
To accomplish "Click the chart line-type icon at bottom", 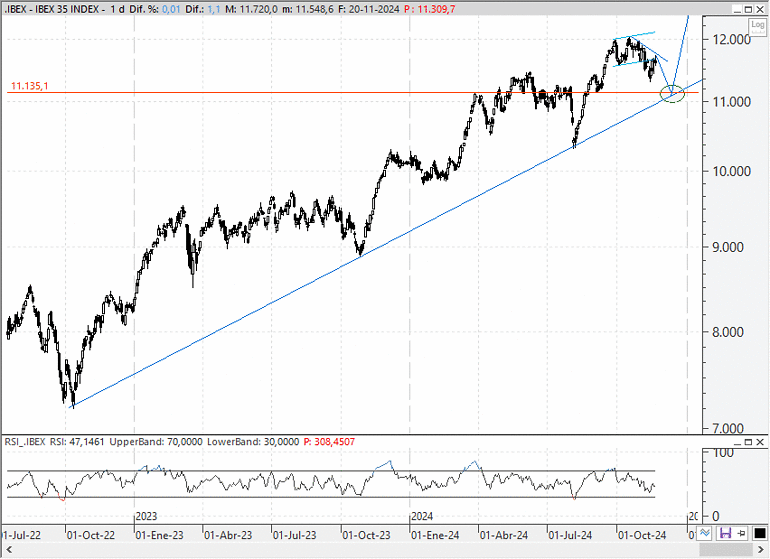I will click(705, 533).
